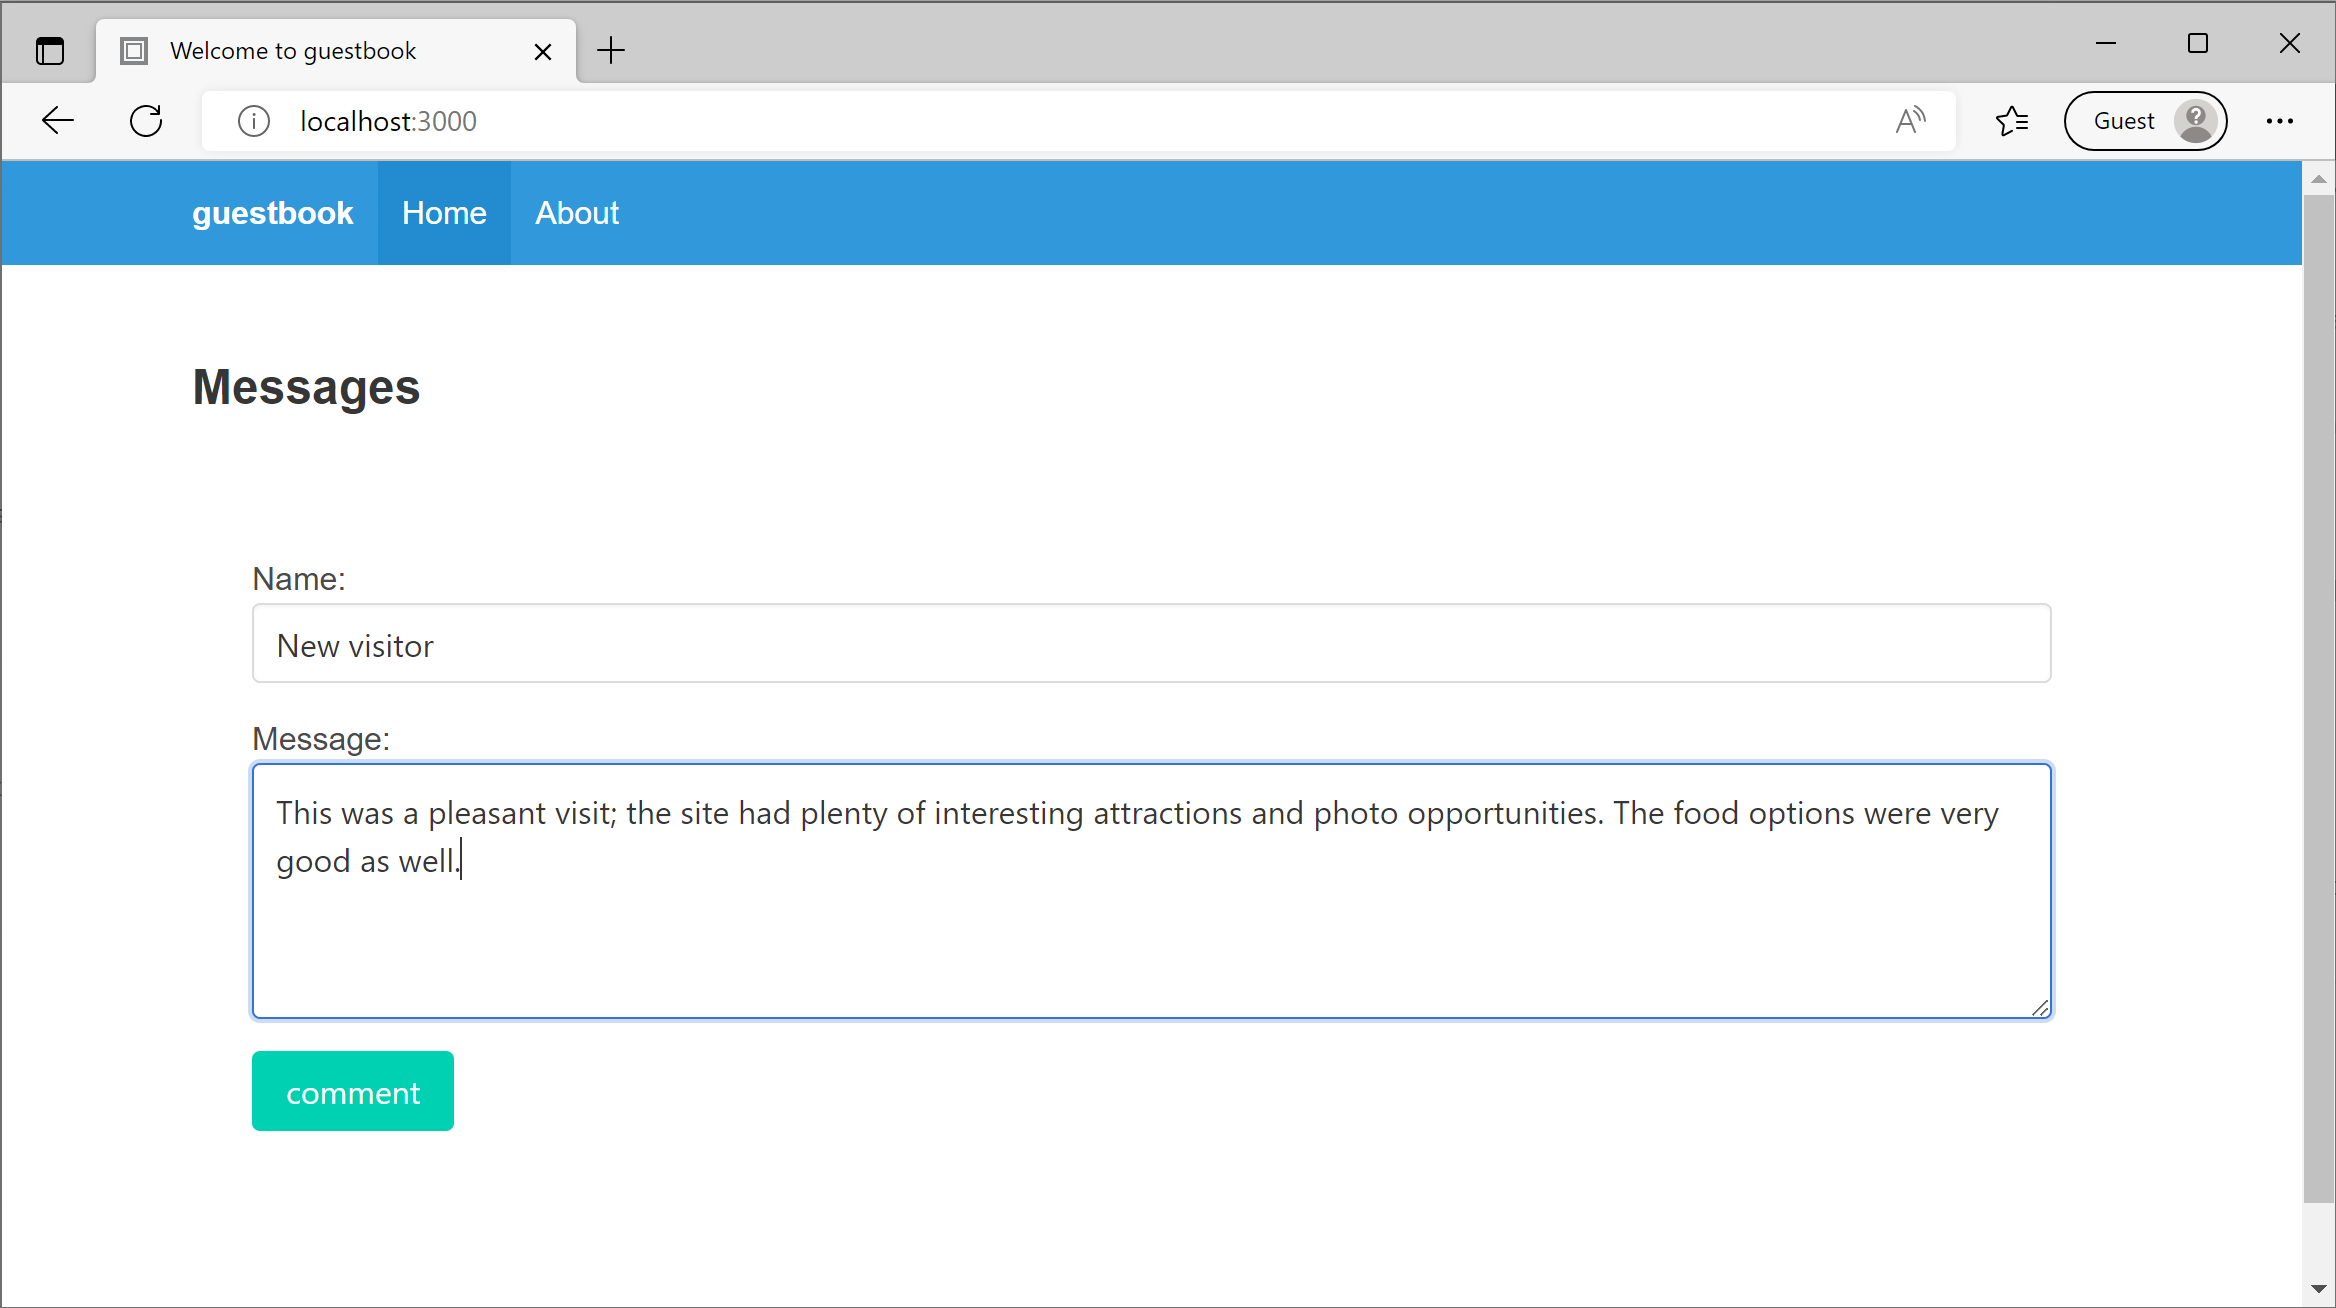
Task: Open the Guest profile avatar menu
Action: tap(2194, 120)
